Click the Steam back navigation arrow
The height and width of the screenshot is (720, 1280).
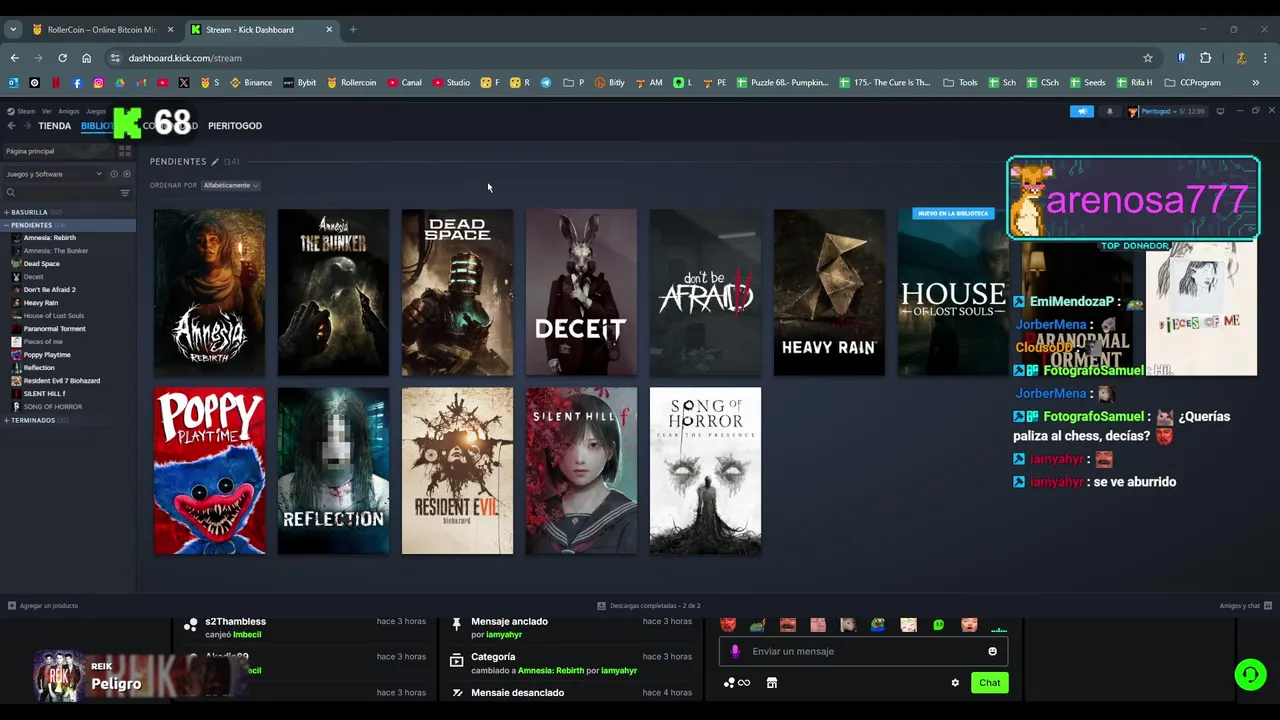pyautogui.click(x=11, y=126)
